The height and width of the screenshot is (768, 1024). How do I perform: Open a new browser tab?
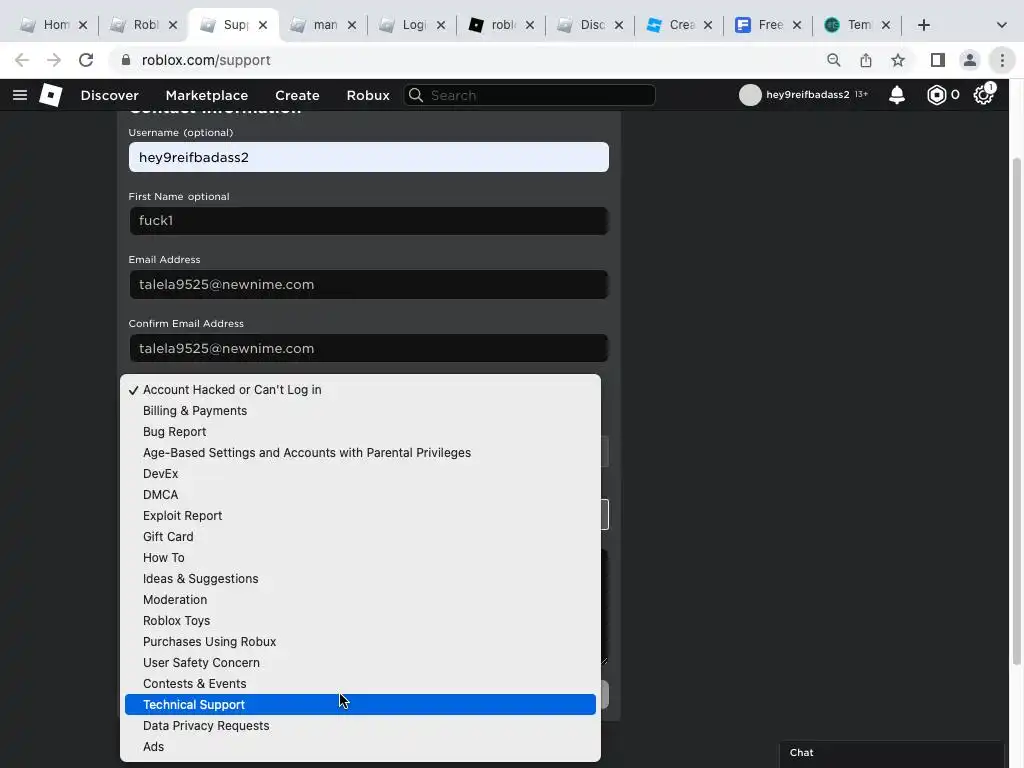pyautogui.click(x=923, y=25)
